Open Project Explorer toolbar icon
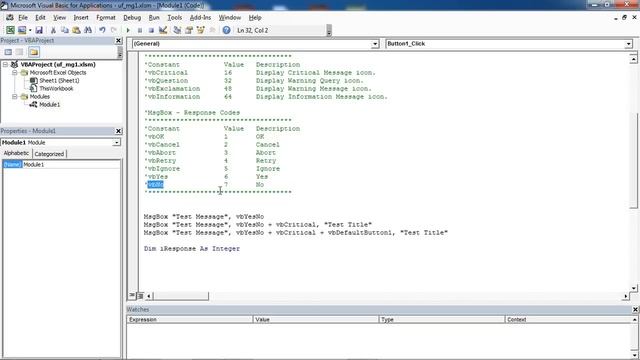This screenshot has height=360, width=640. [177, 30]
